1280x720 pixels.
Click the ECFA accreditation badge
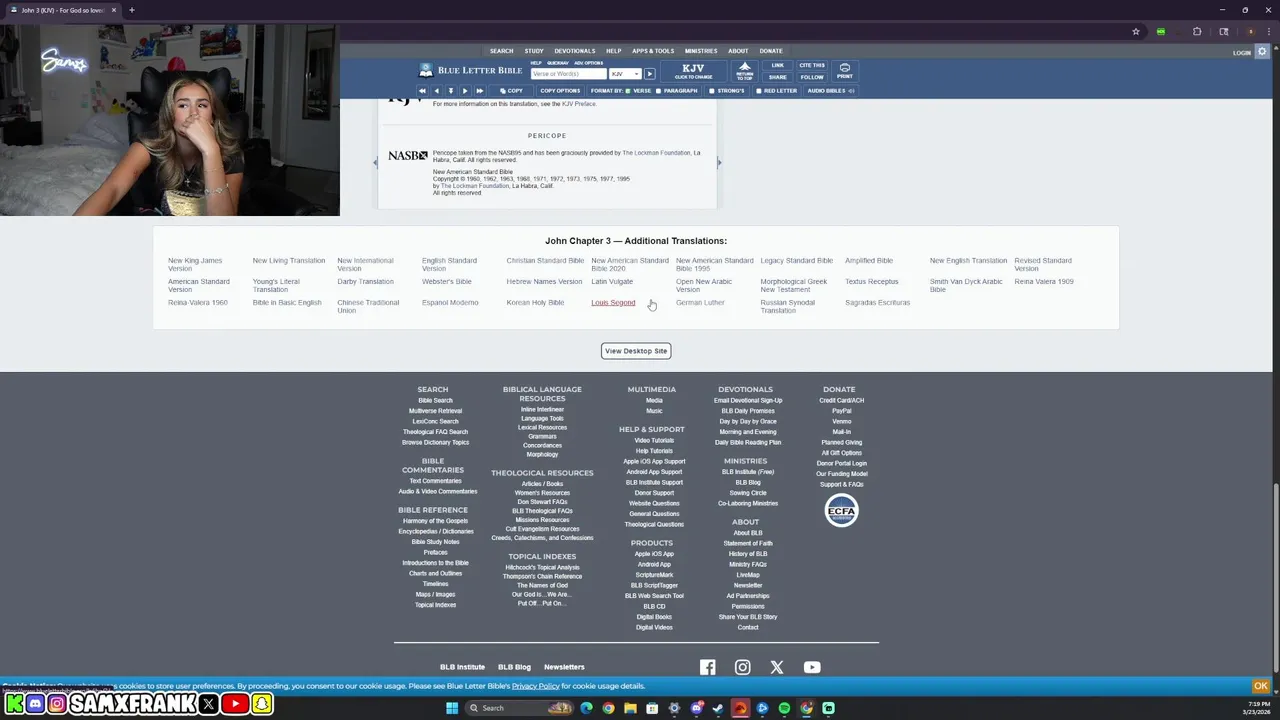coord(841,510)
